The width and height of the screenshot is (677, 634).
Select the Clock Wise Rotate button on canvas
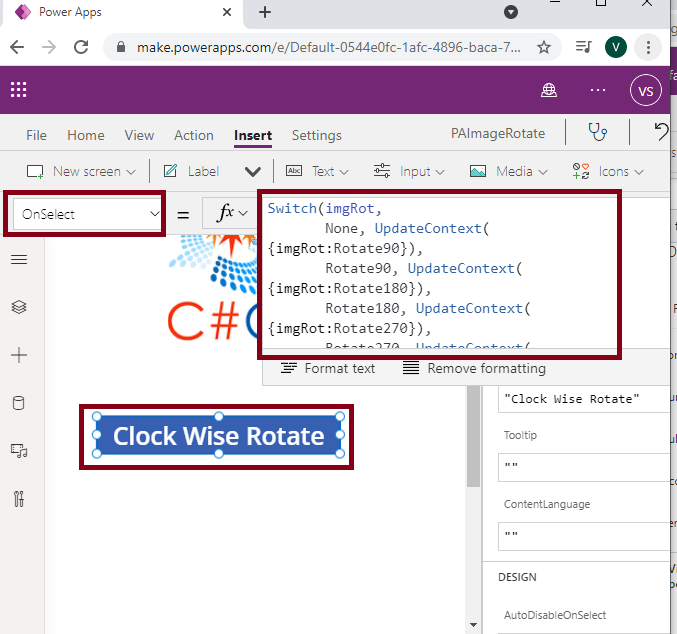click(x=218, y=435)
